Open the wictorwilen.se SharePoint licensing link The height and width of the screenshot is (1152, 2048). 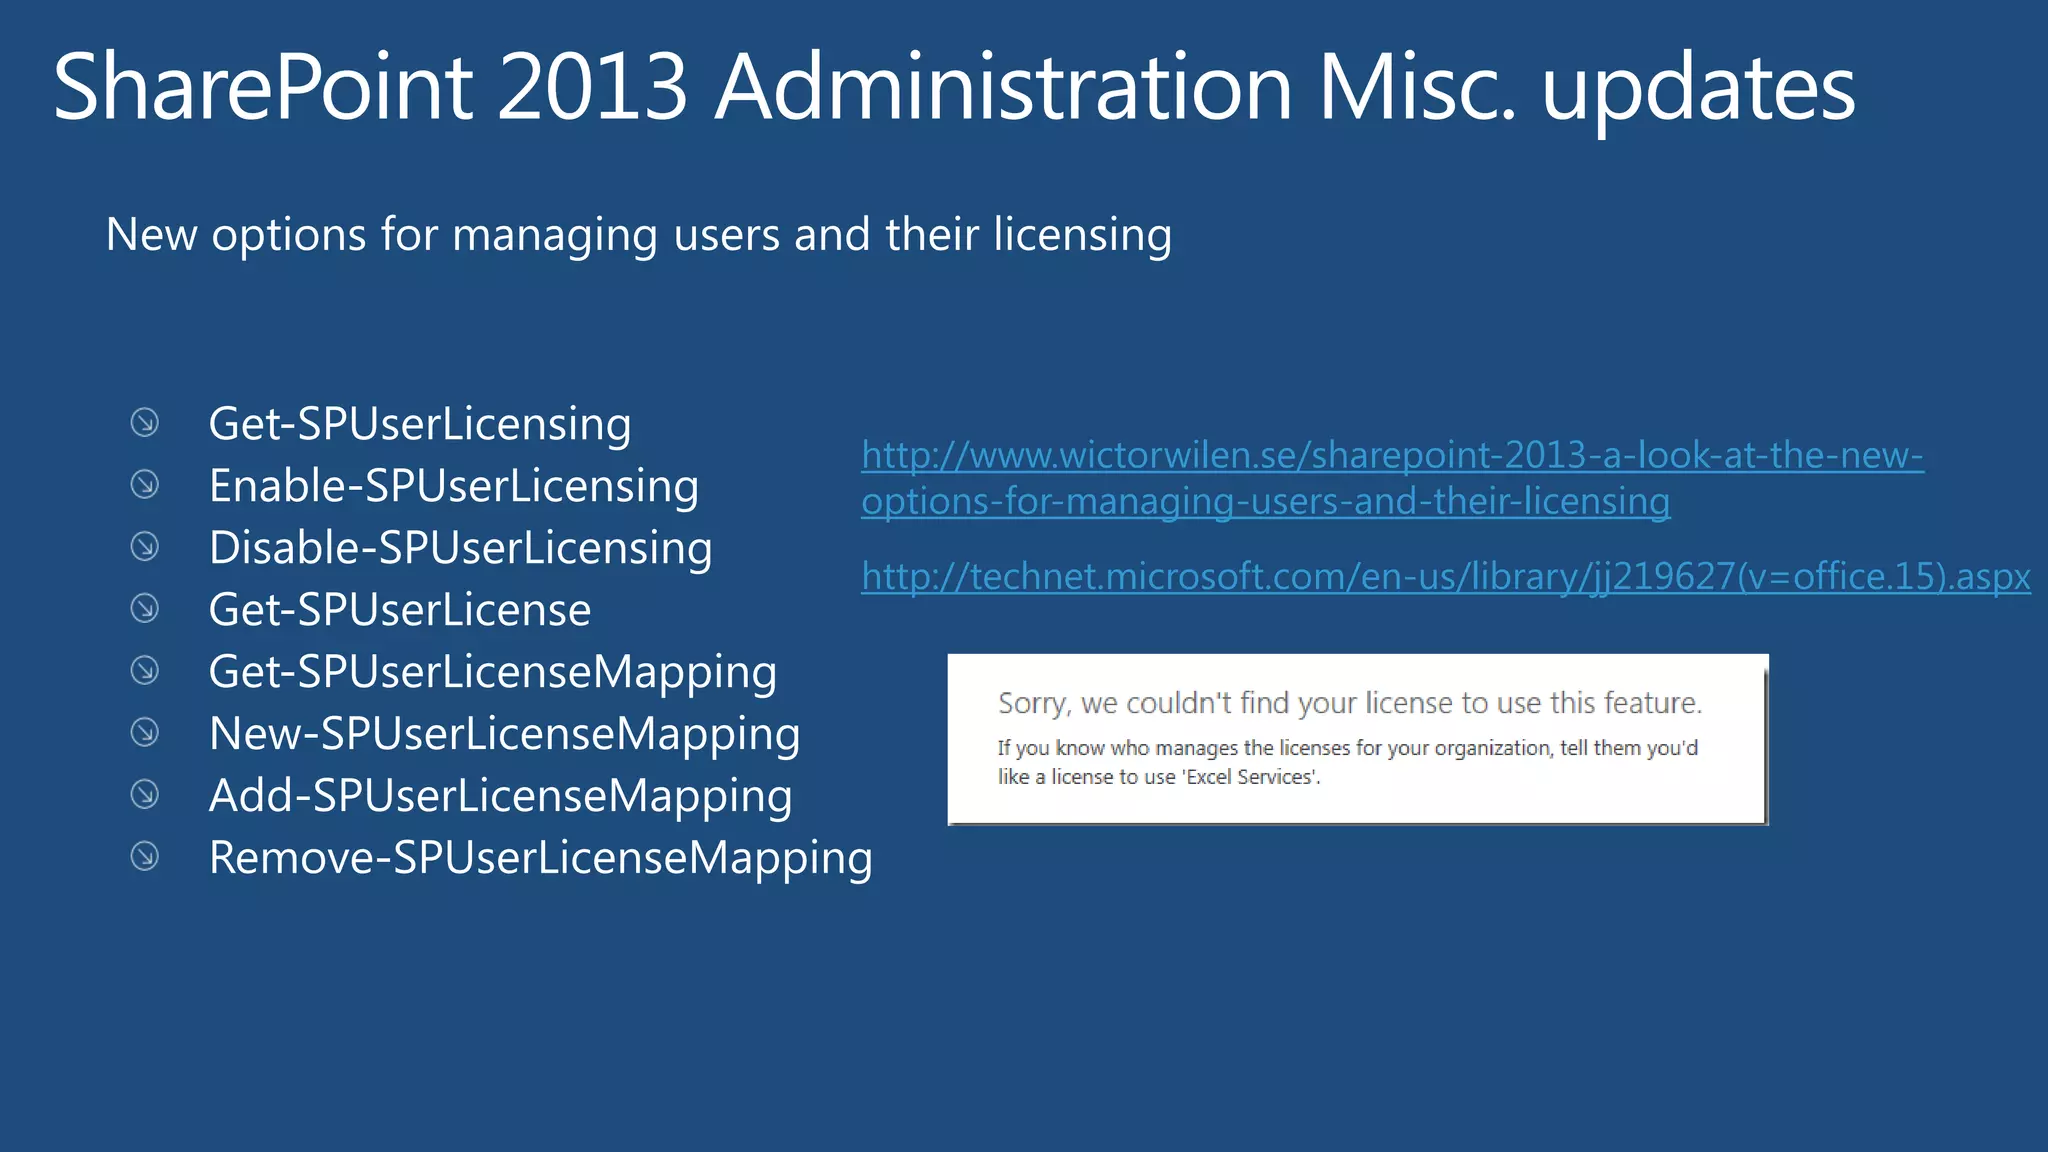pos(1392,478)
